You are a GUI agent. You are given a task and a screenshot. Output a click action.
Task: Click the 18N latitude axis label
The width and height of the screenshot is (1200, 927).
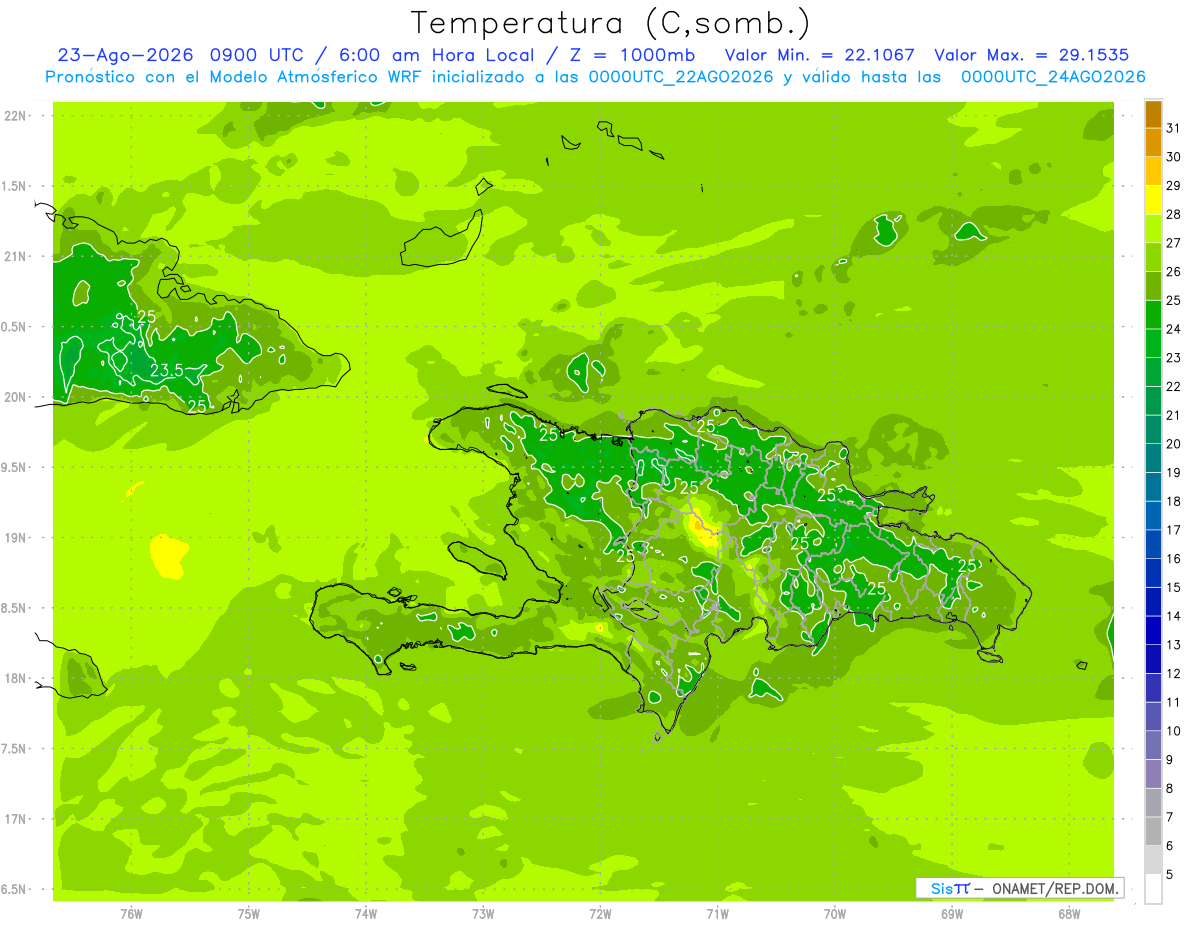click(x=14, y=678)
